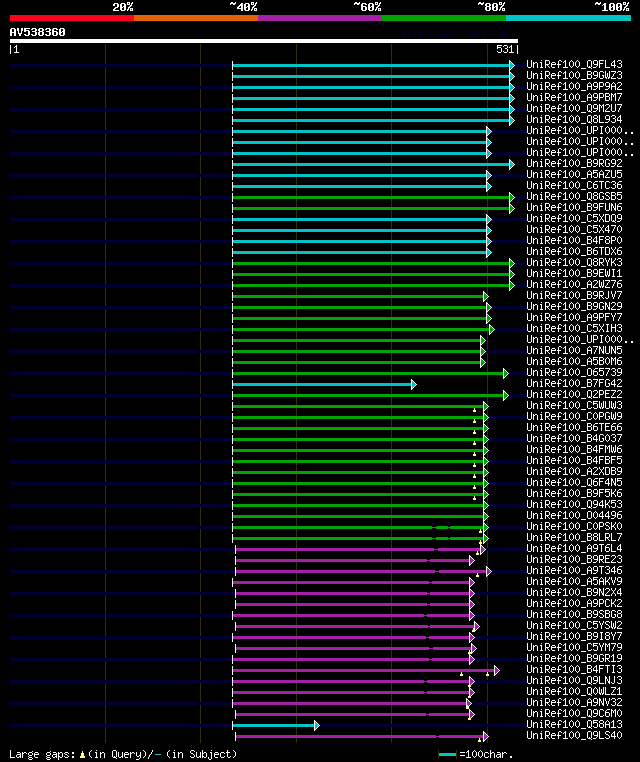The height and width of the screenshot is (762, 640).
Task: Select the UniRef100_B9FUN6 label
Action: tap(574, 207)
